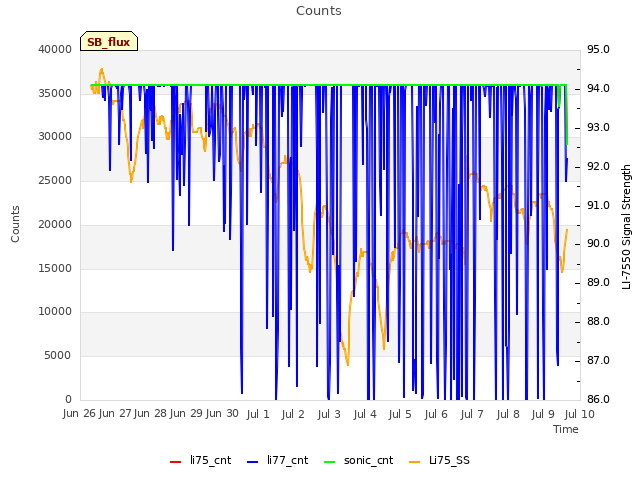Click the red li75_cnt legend swatch

pos(176,462)
